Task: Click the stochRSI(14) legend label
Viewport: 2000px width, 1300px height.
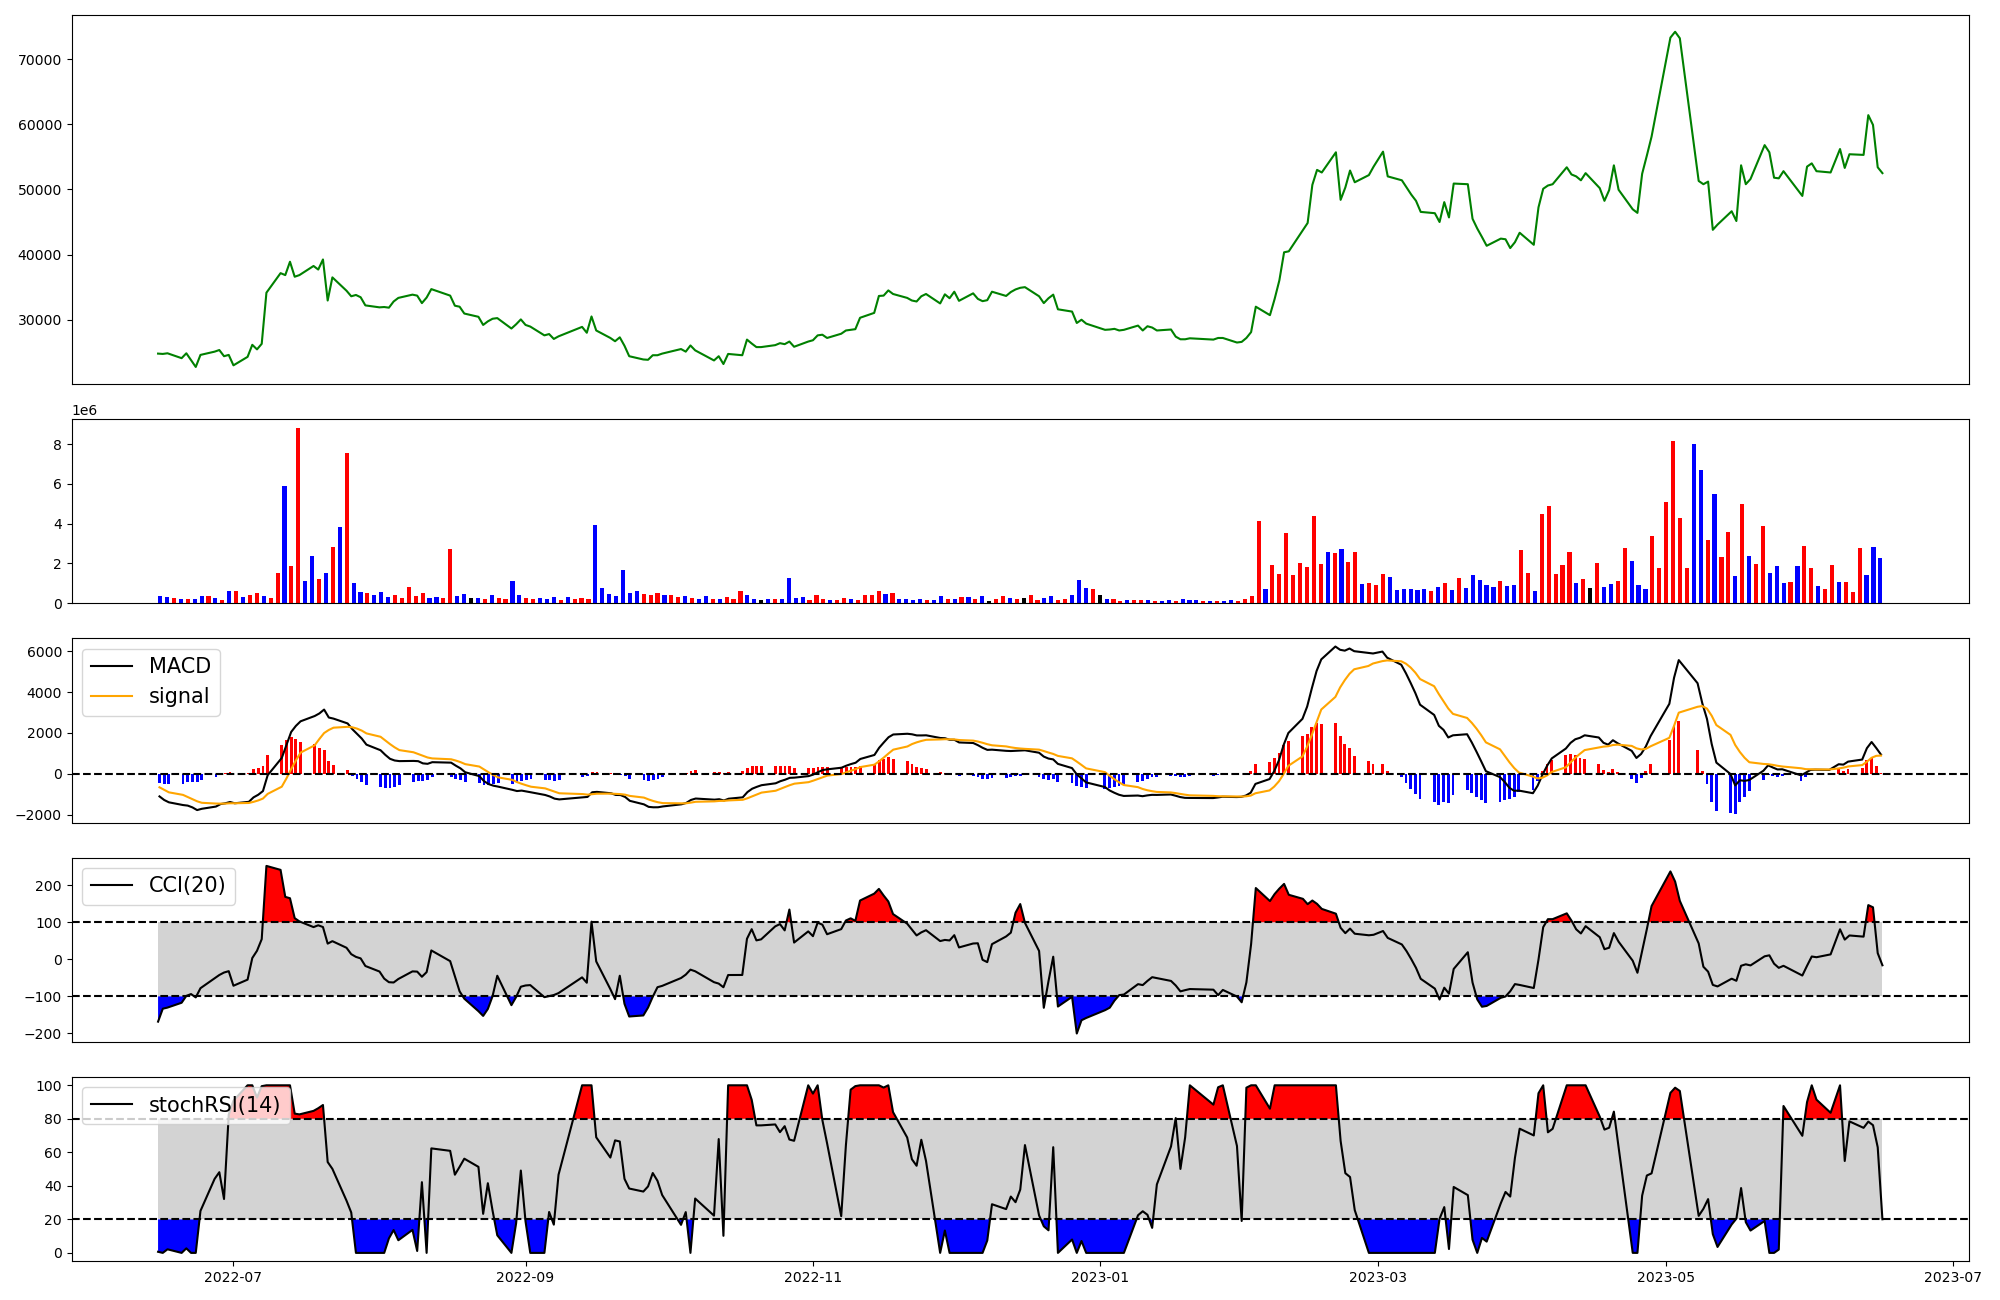Action: [215, 1105]
